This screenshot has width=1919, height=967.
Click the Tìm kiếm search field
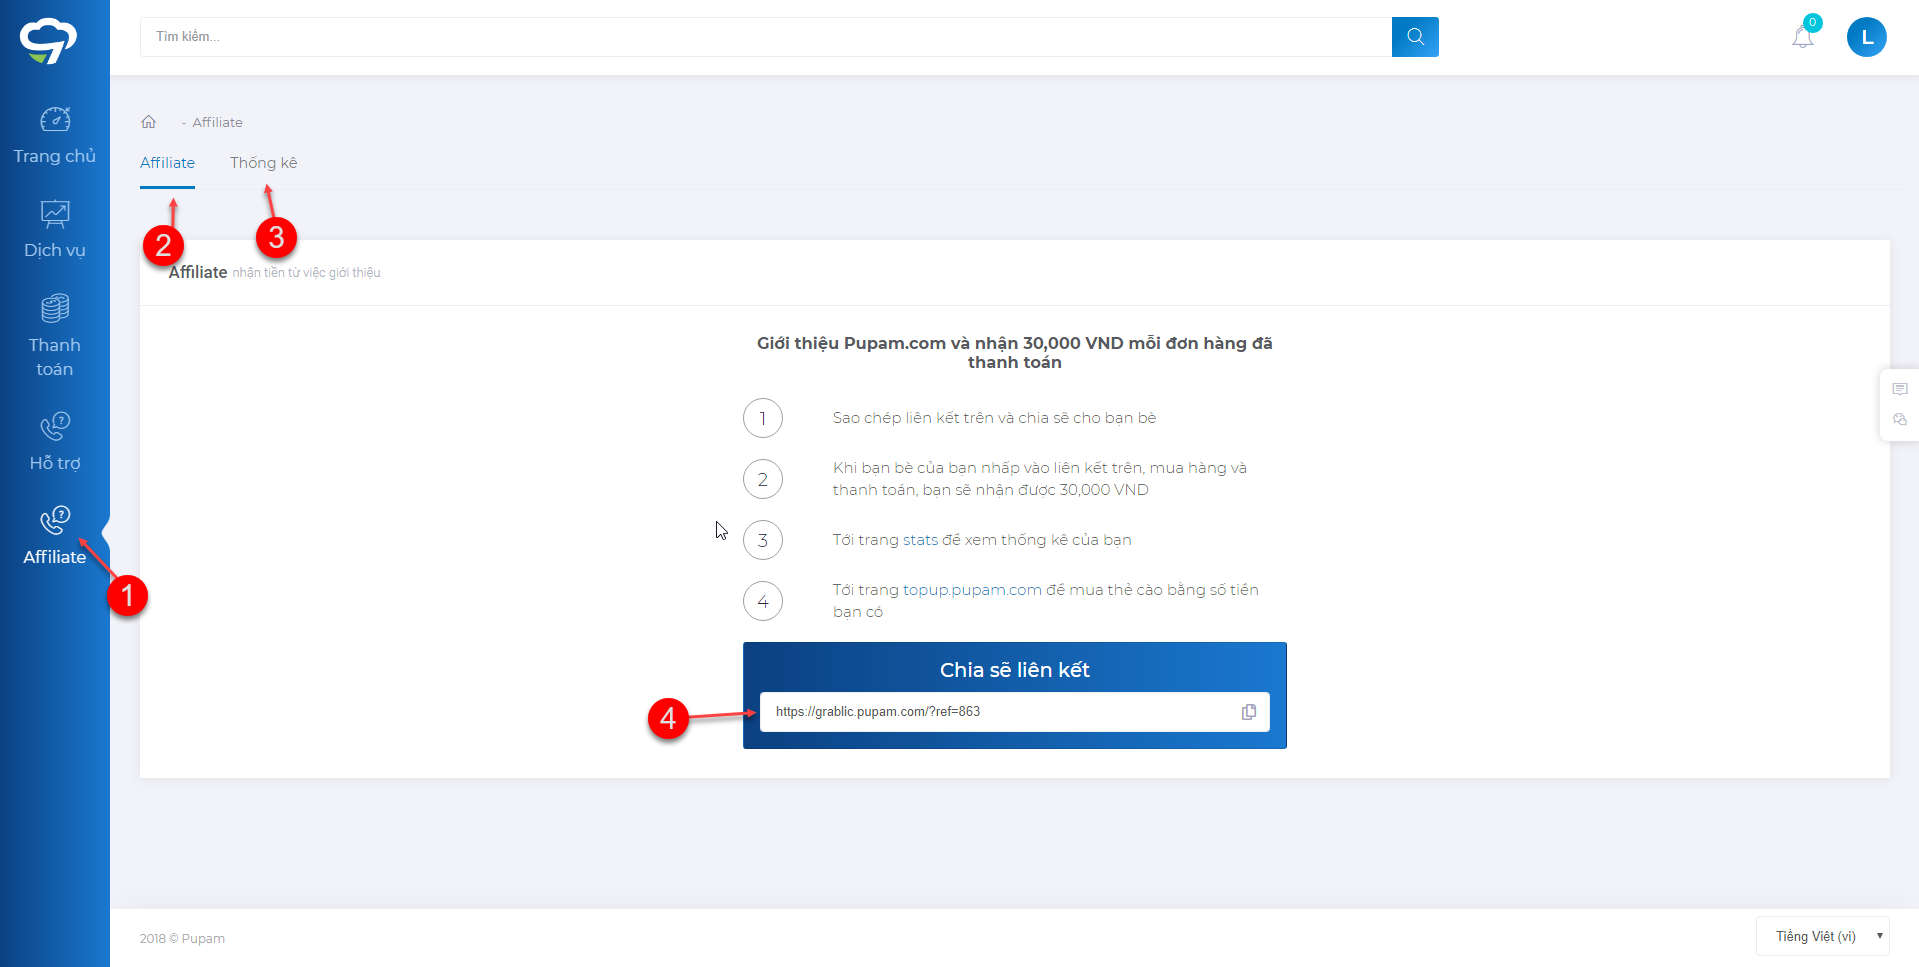coord(766,37)
